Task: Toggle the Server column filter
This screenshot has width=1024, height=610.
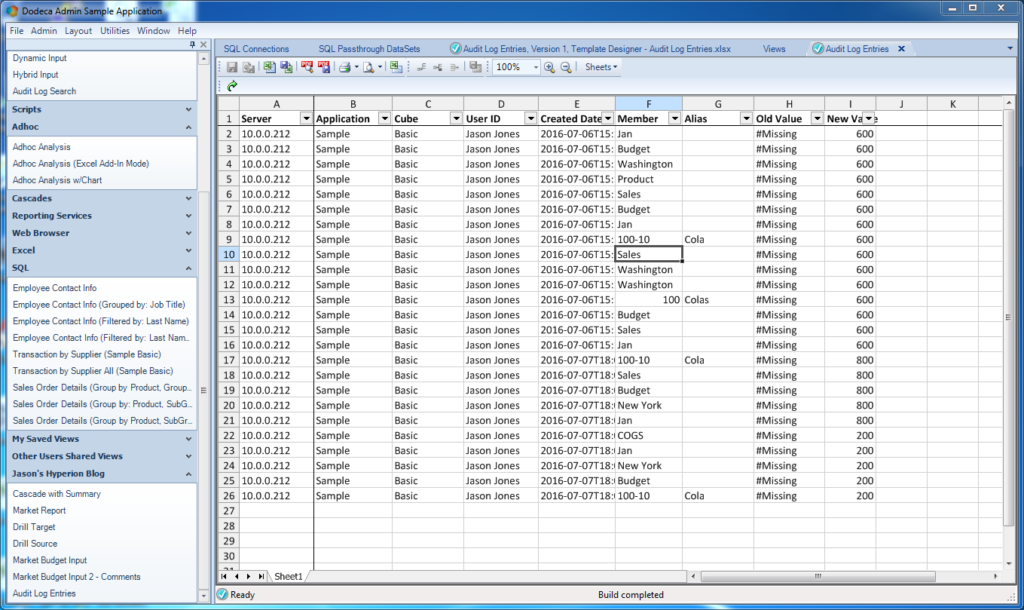Action: tap(307, 118)
